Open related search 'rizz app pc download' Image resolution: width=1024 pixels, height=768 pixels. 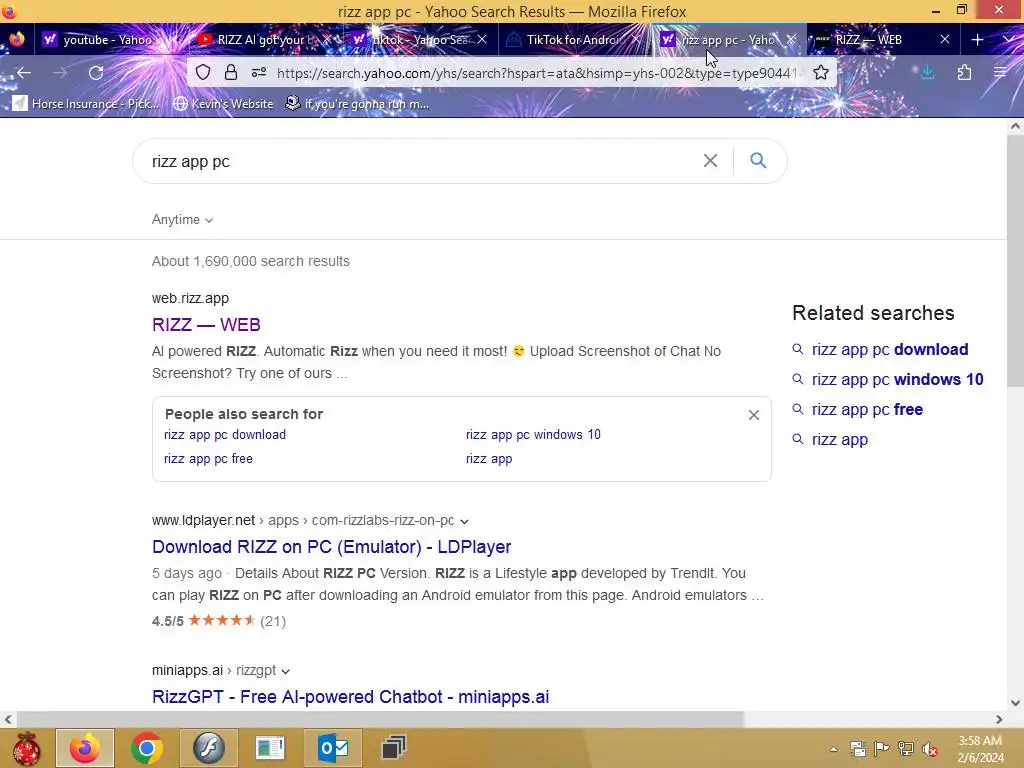click(890, 350)
